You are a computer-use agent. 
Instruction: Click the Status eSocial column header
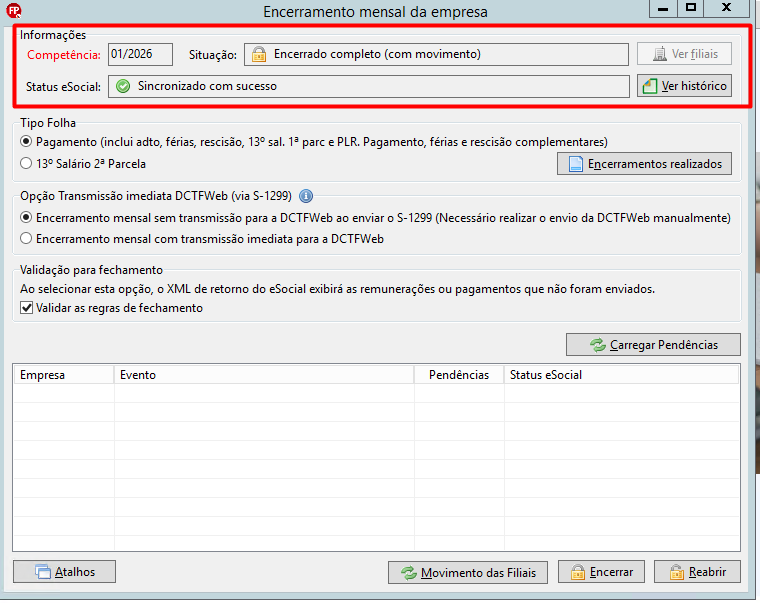(x=621, y=375)
